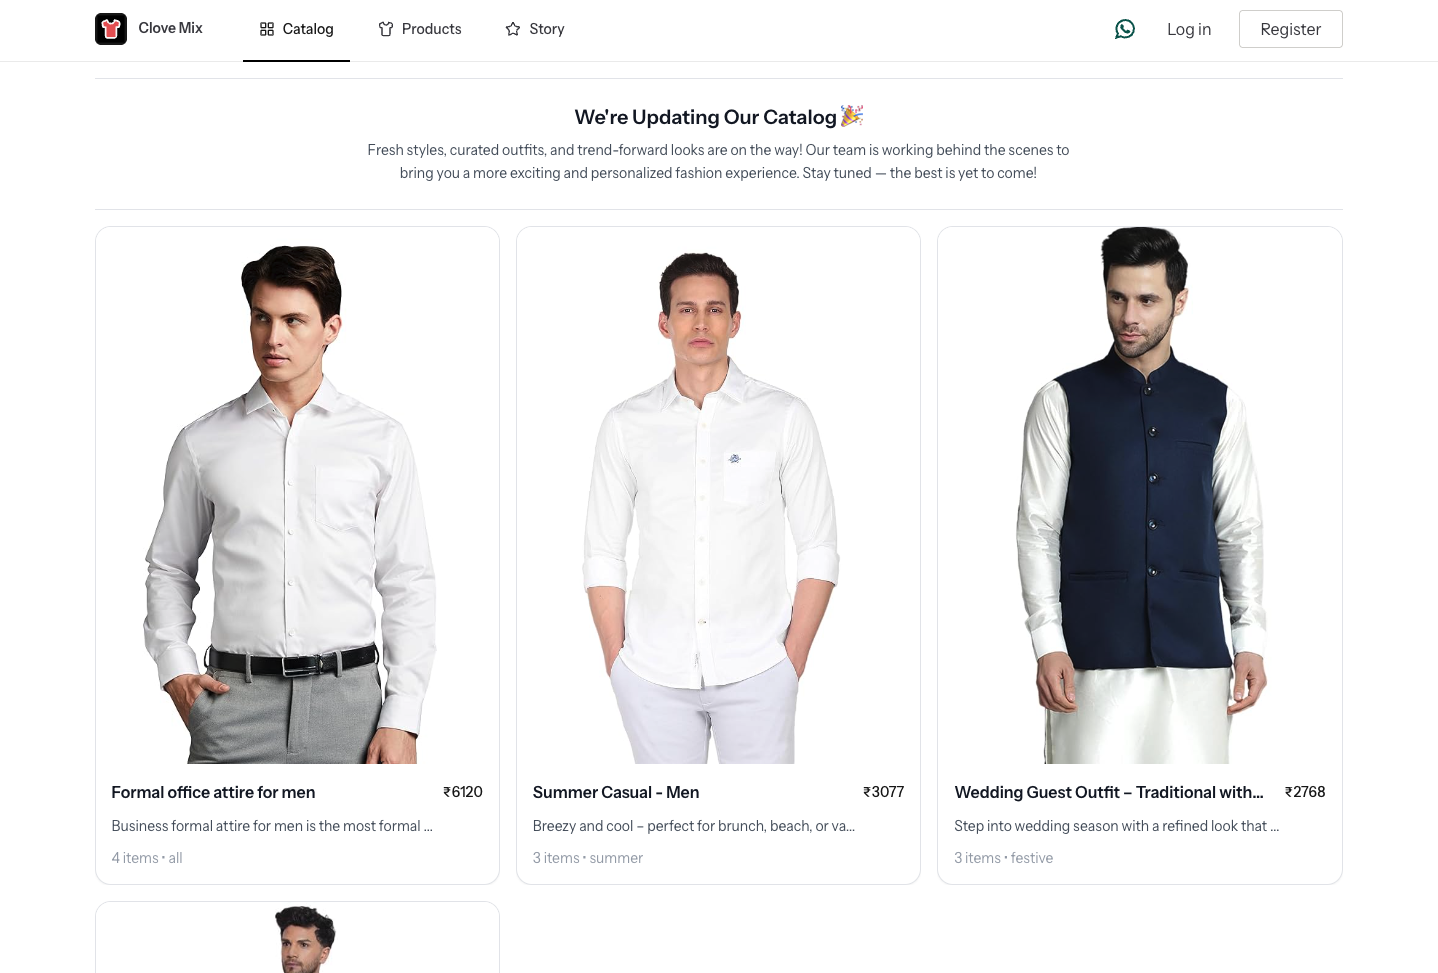Open the Catalog tab
Image resolution: width=1438 pixels, height=973 pixels.
[296, 30]
